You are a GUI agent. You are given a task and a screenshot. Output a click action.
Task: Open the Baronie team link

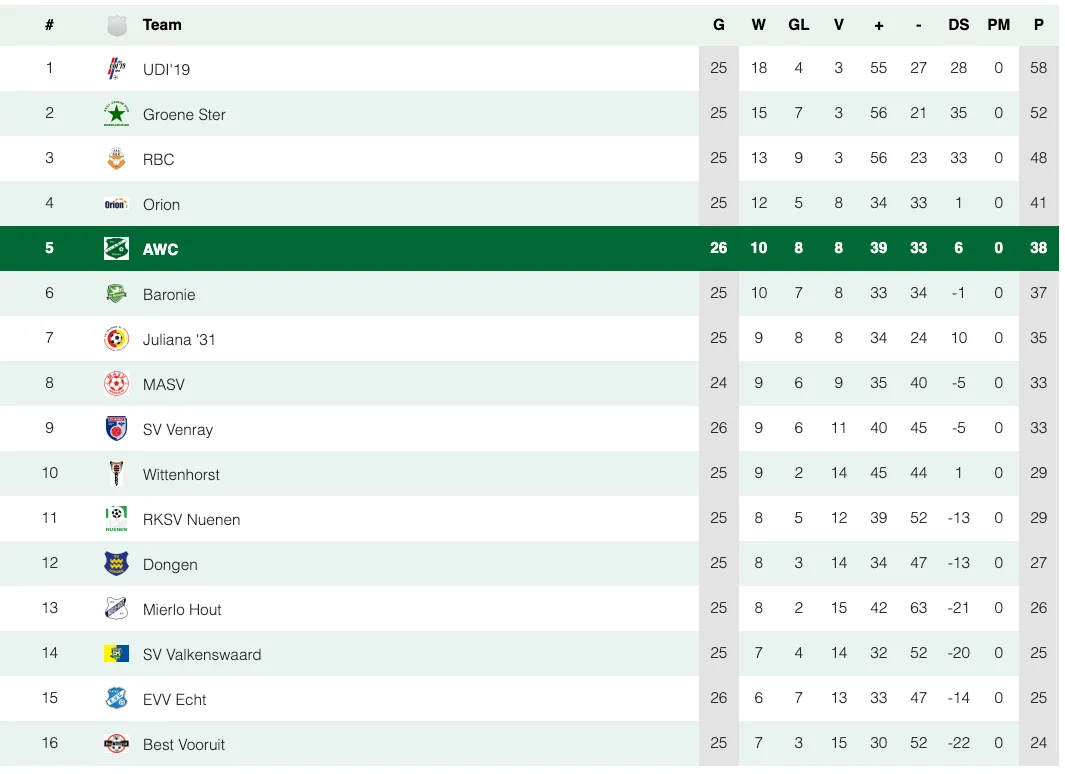point(169,295)
